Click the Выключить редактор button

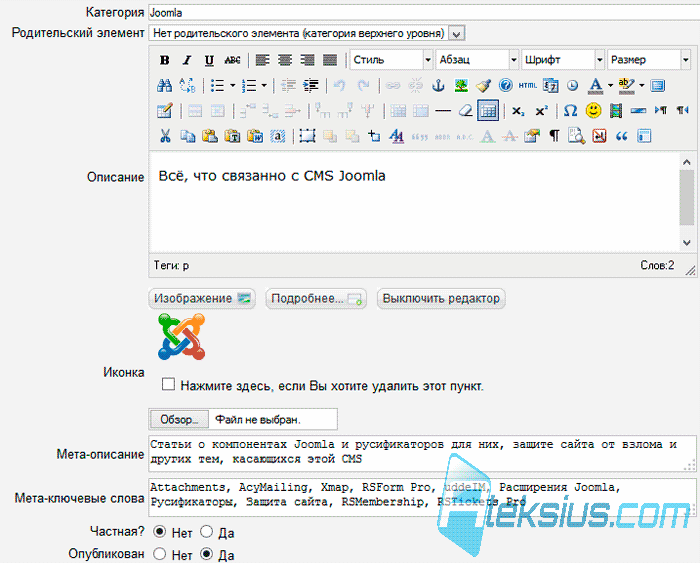[x=441, y=298]
